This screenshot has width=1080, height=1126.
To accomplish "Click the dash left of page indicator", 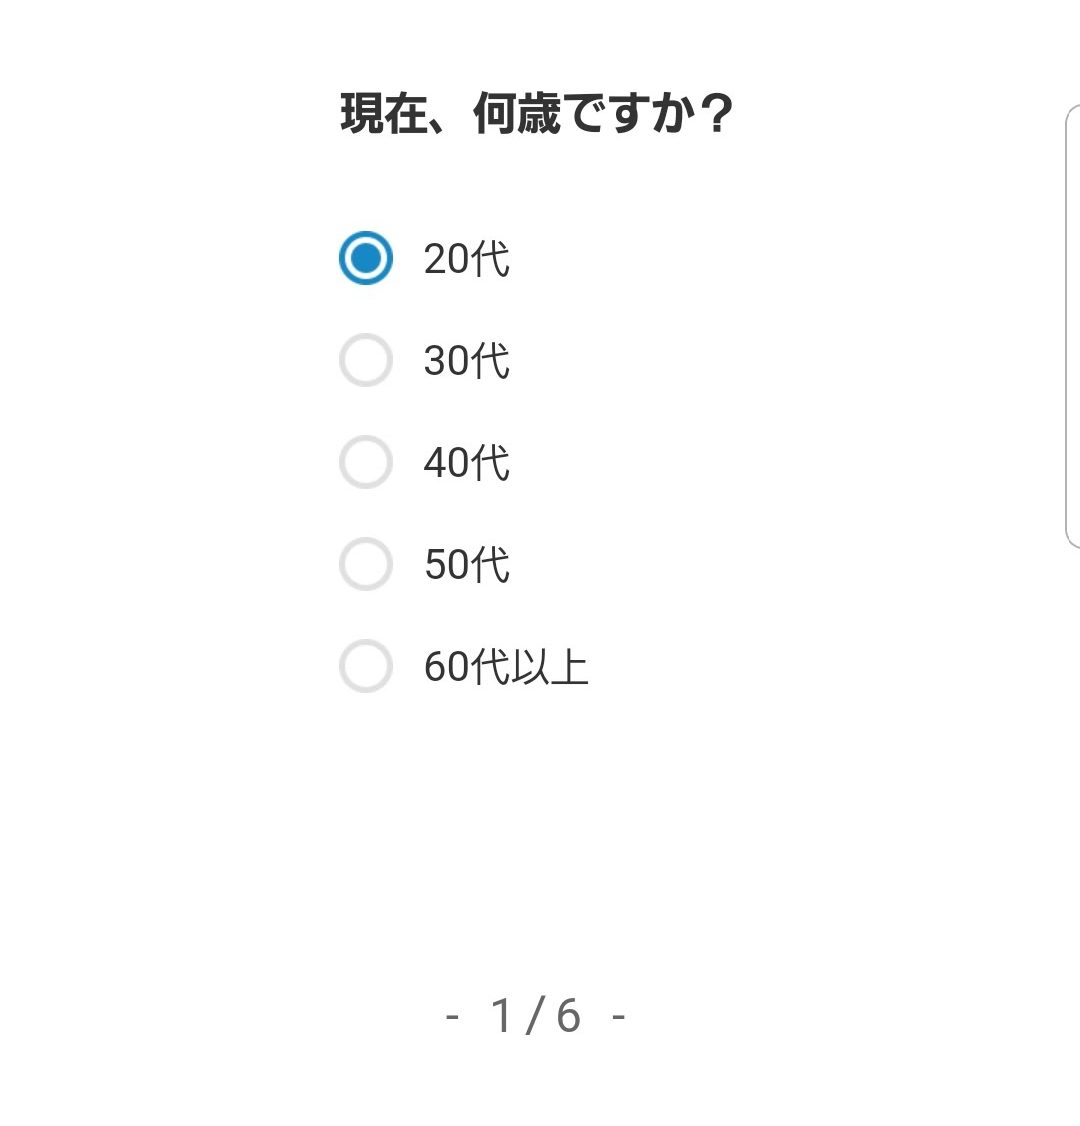I will pyautogui.click(x=452, y=1017).
